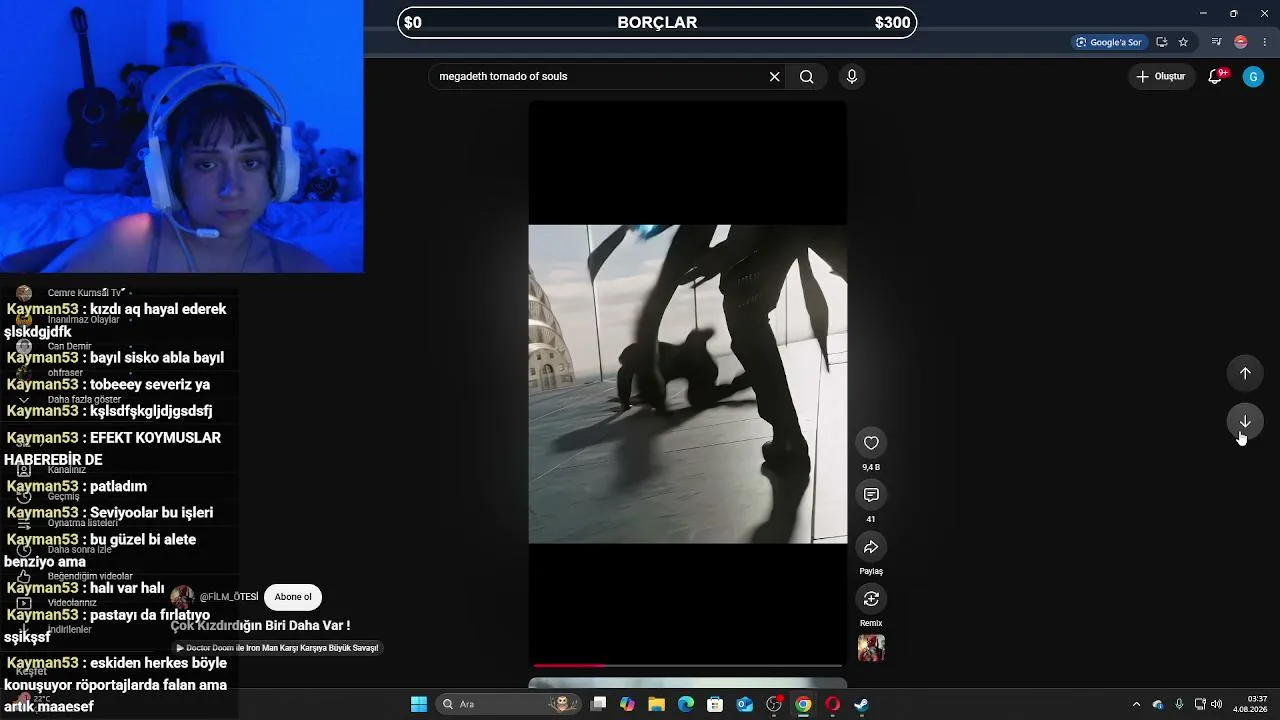Open the @FİLM_ÖTESİ channel avatar
1280x720 pixels.
click(182, 597)
